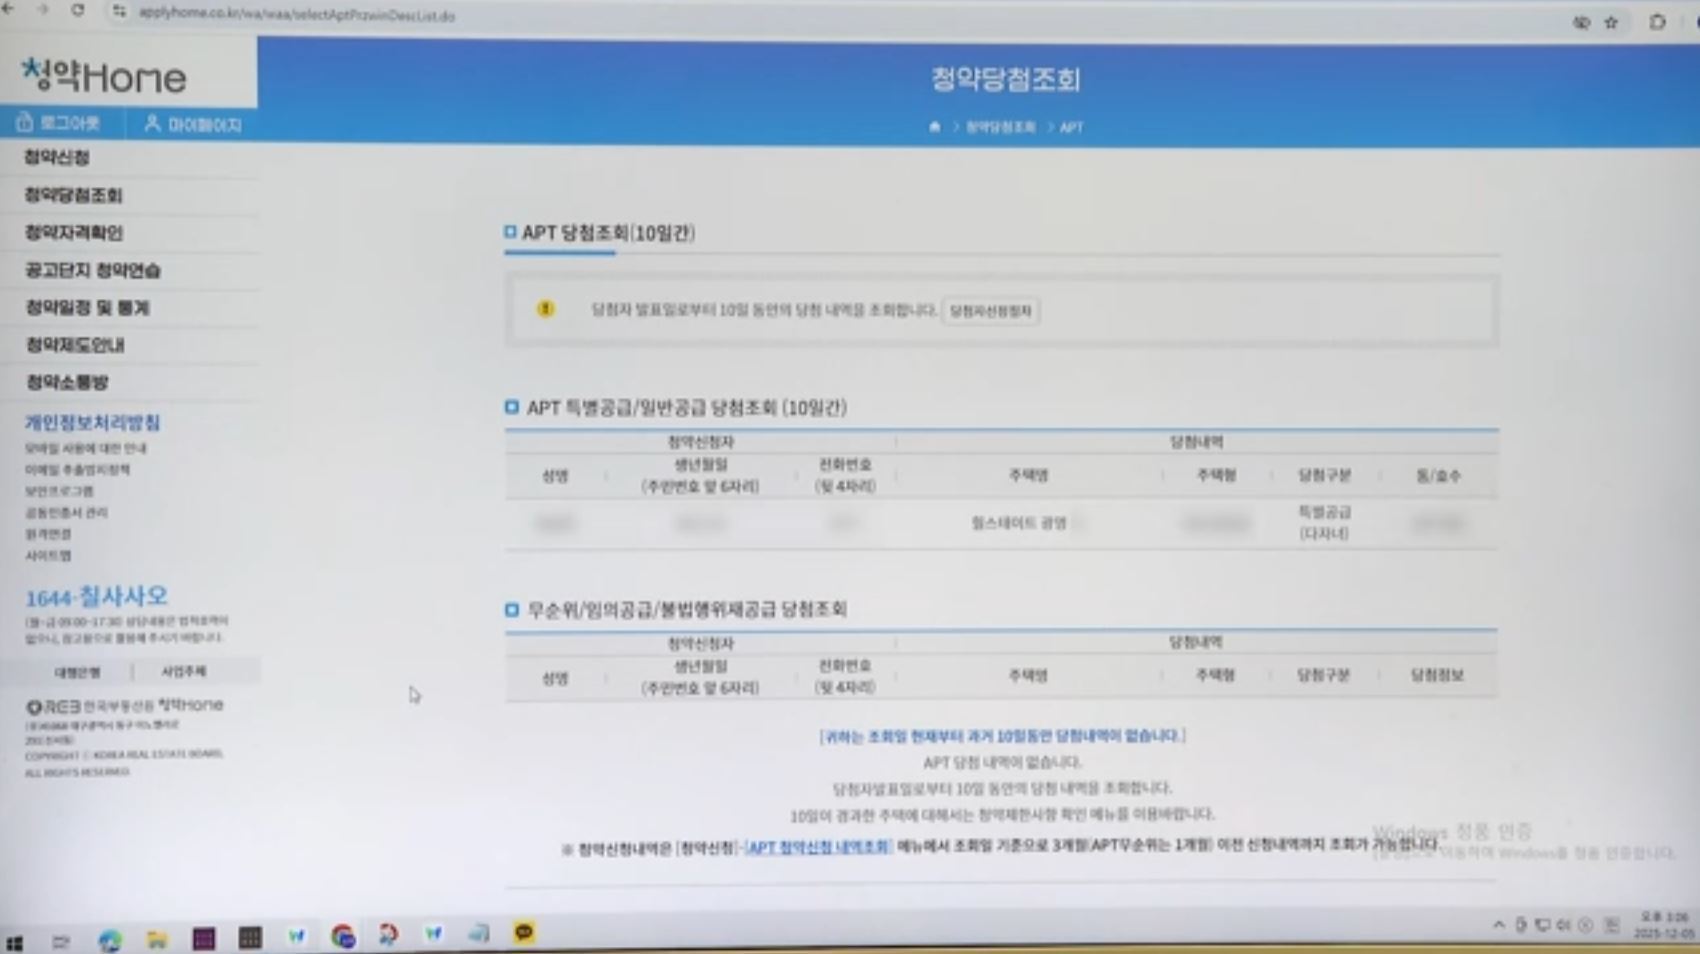Expand the 청약일정 및 통계 menu
This screenshot has width=1700, height=954.
point(87,307)
